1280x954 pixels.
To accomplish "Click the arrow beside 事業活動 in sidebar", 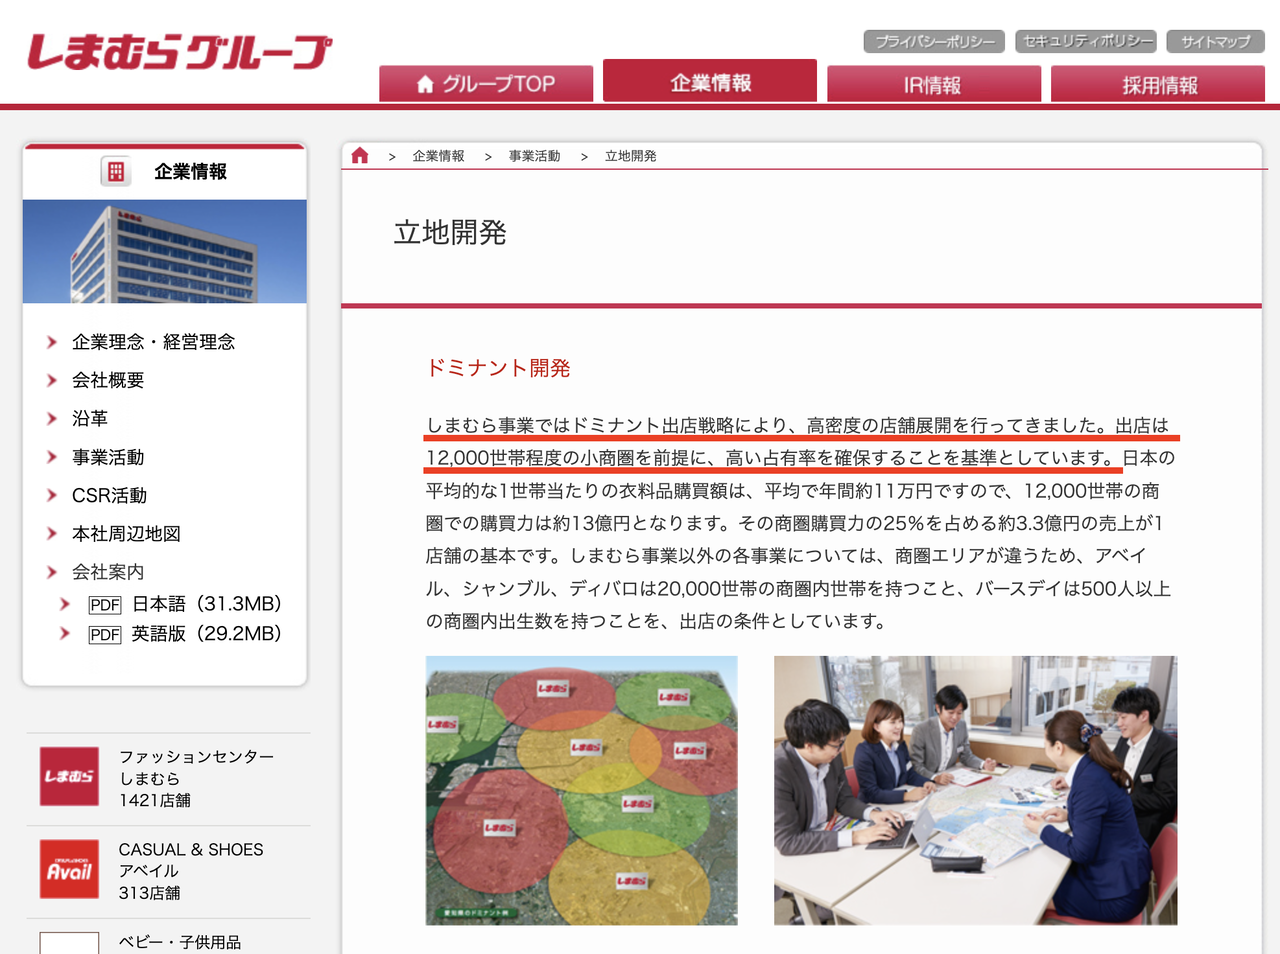I will [52, 457].
